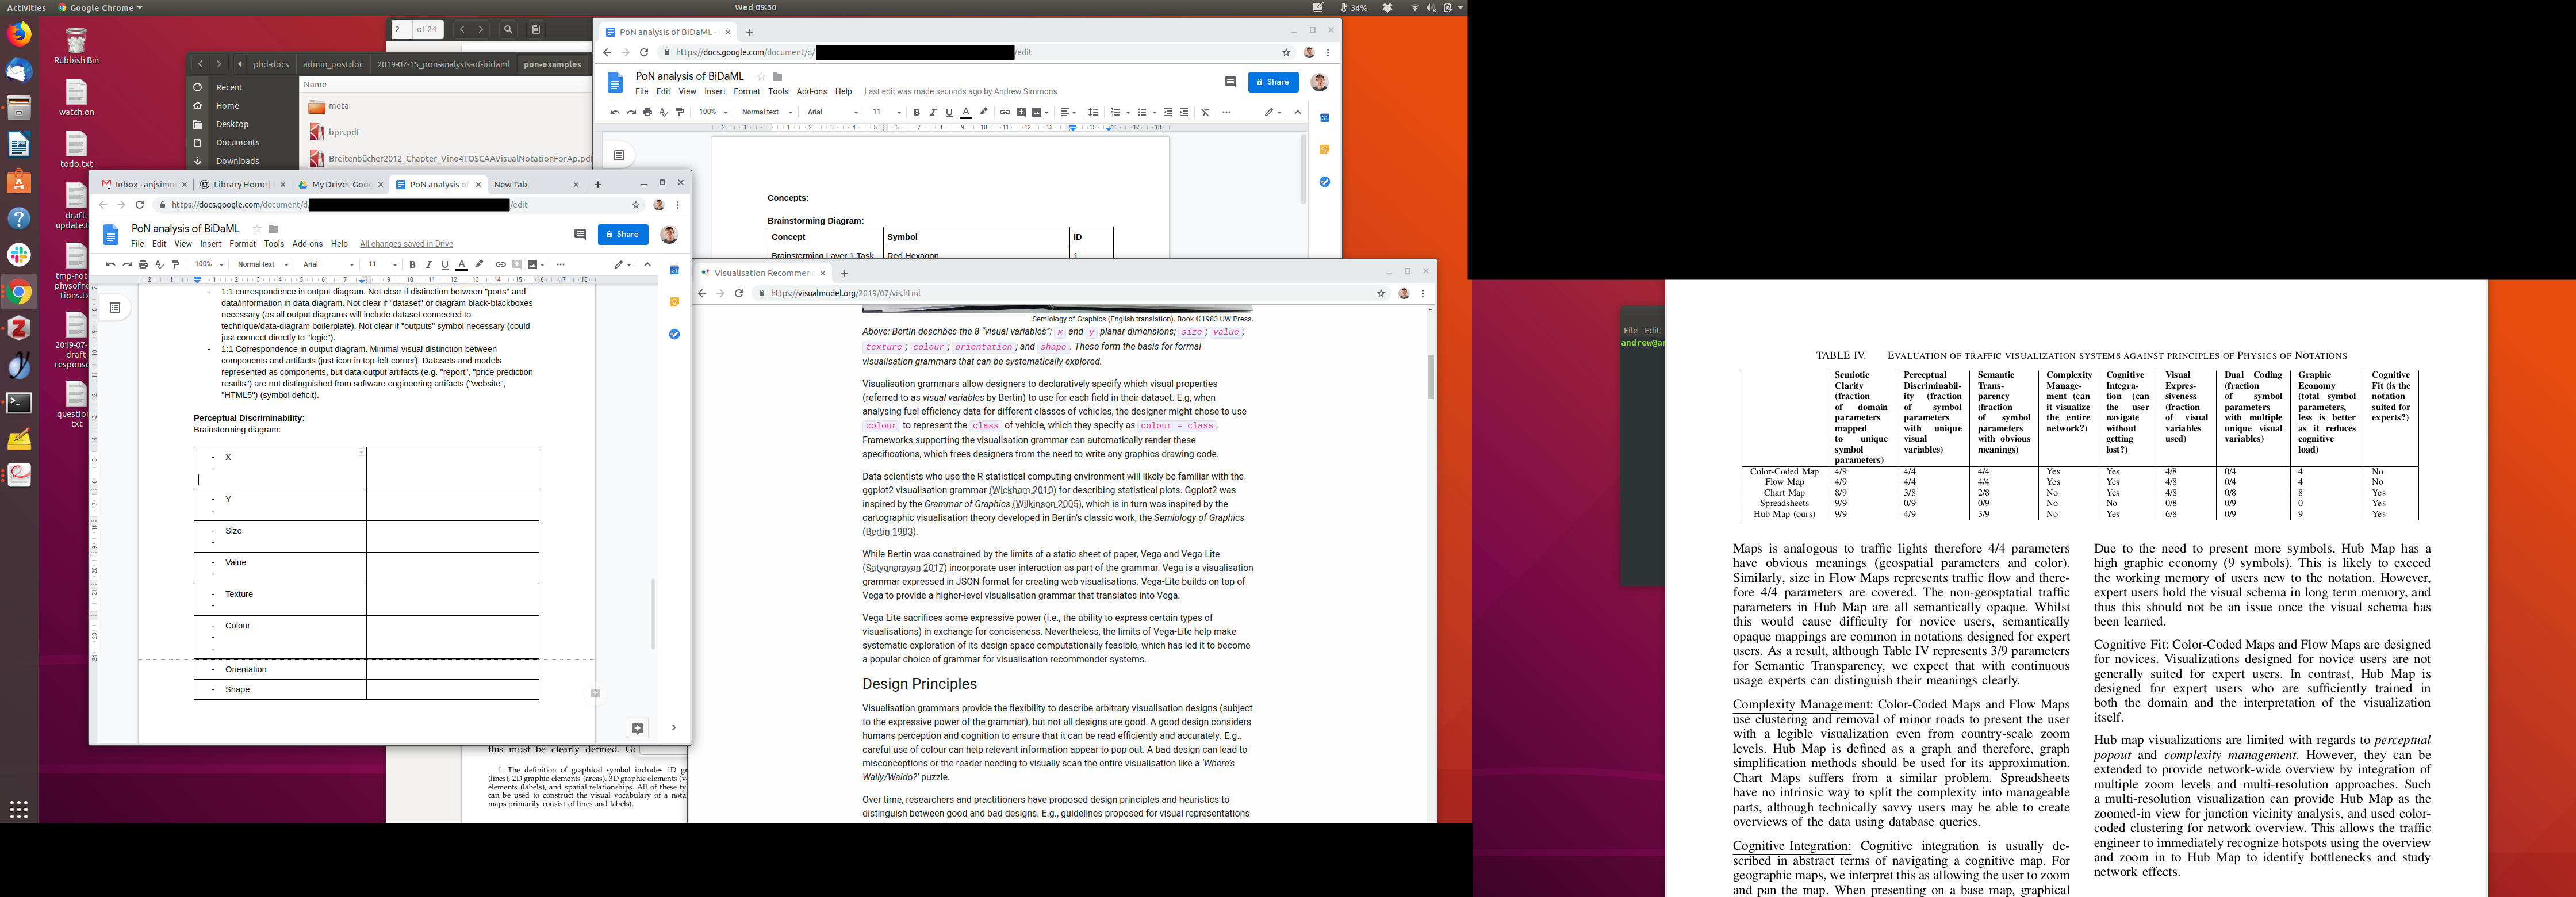Click All changes saved in Drive link
This screenshot has height=897, width=2576.
406,244
